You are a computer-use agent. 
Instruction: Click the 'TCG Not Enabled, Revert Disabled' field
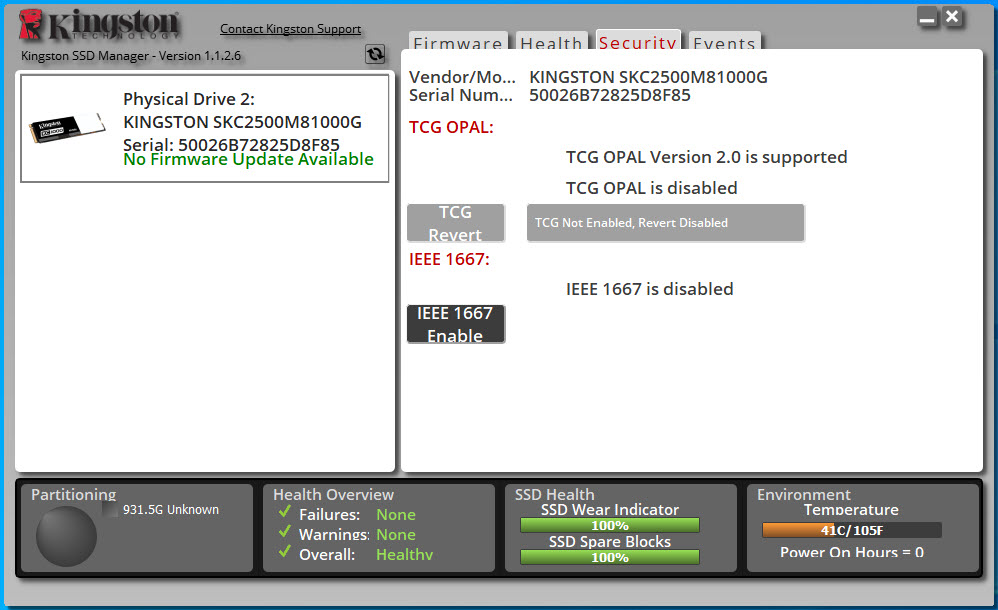click(665, 223)
